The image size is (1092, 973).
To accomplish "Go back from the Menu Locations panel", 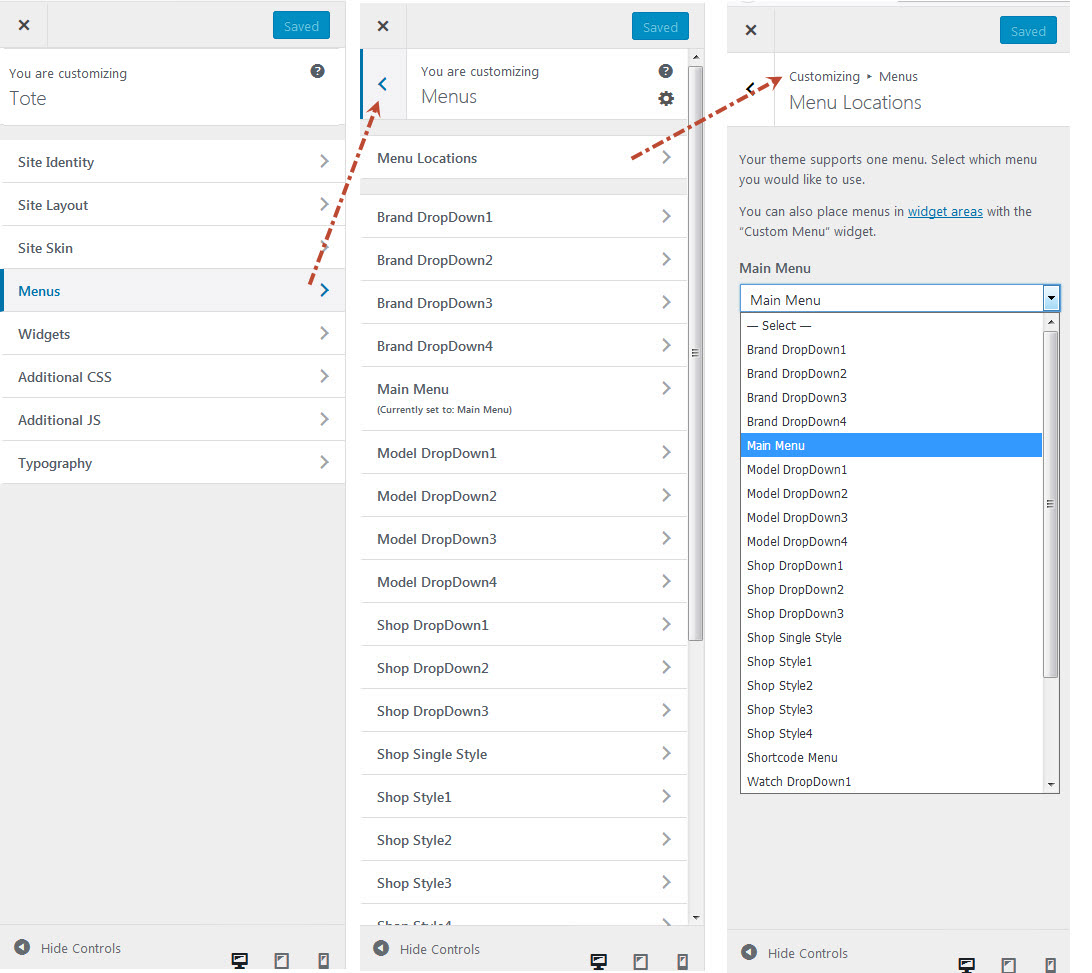I will coord(750,88).
